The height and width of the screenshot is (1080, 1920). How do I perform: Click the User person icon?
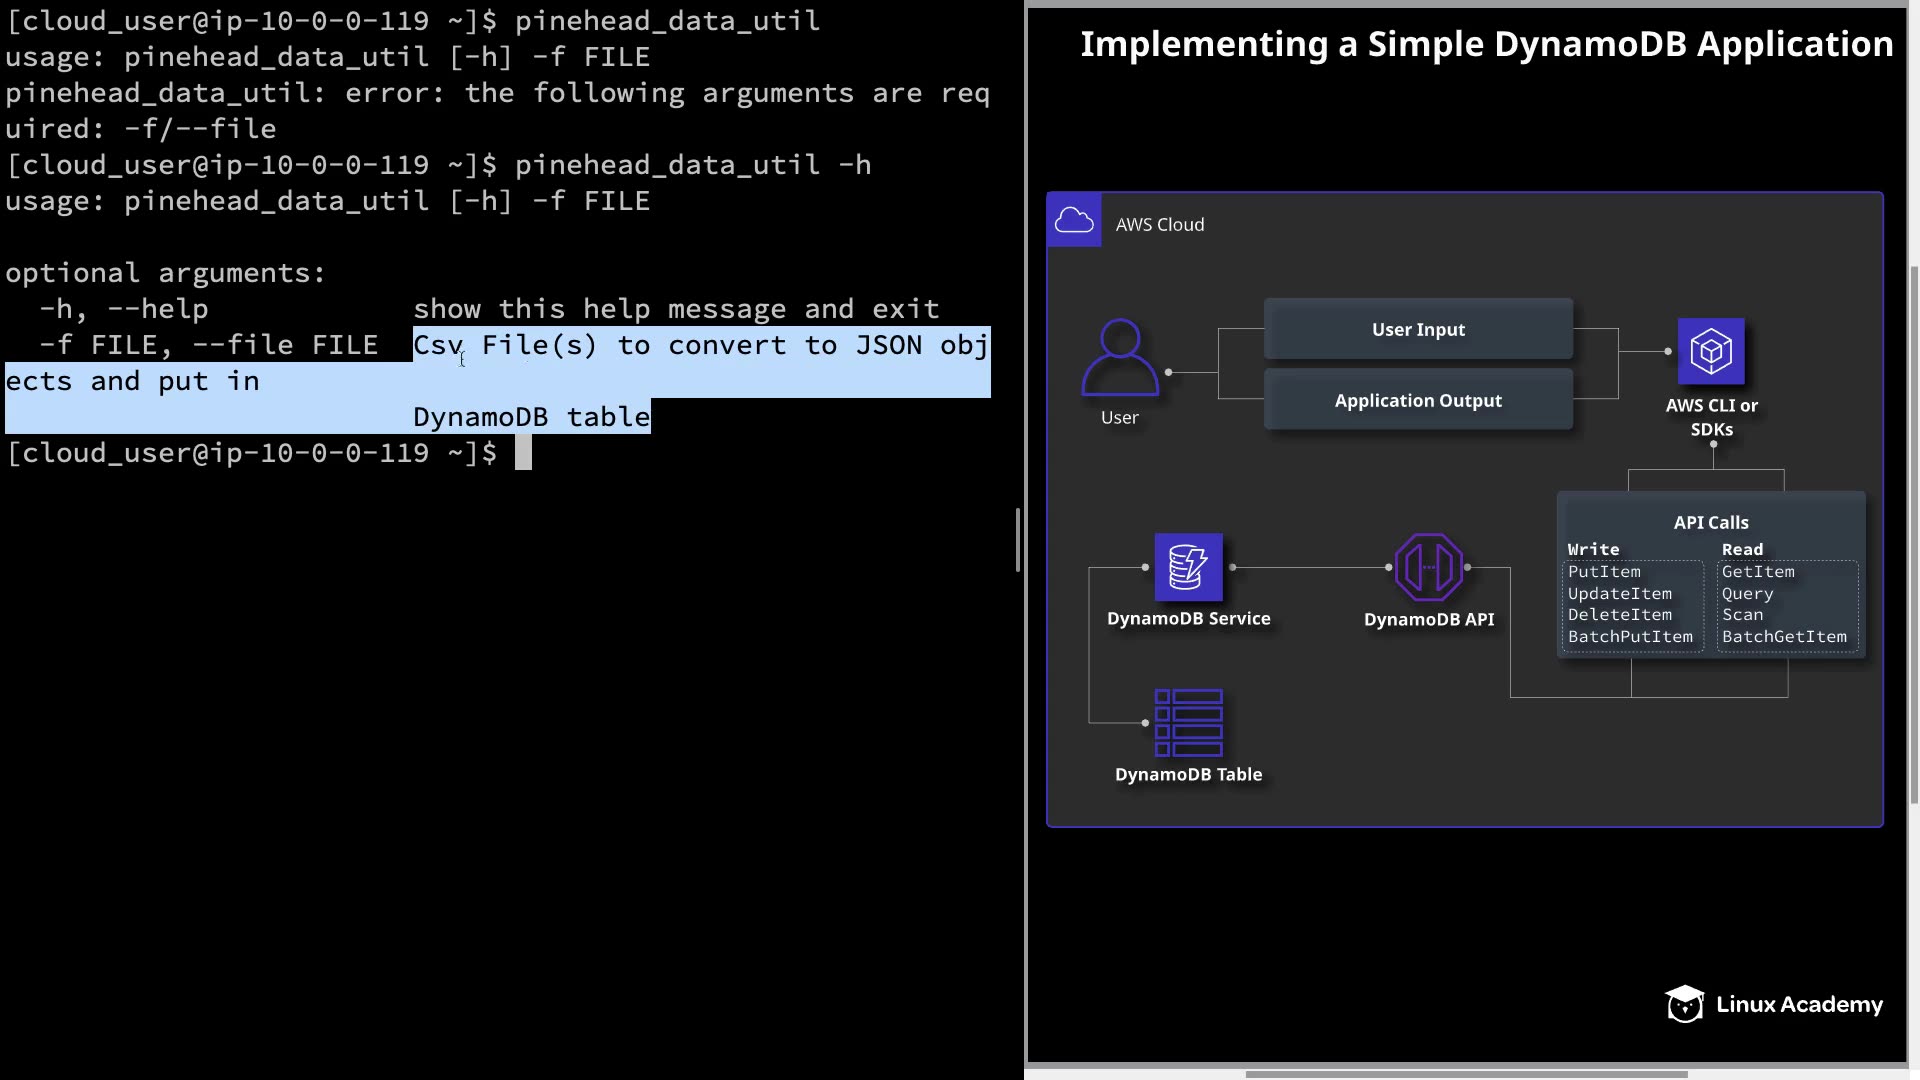tap(1120, 357)
